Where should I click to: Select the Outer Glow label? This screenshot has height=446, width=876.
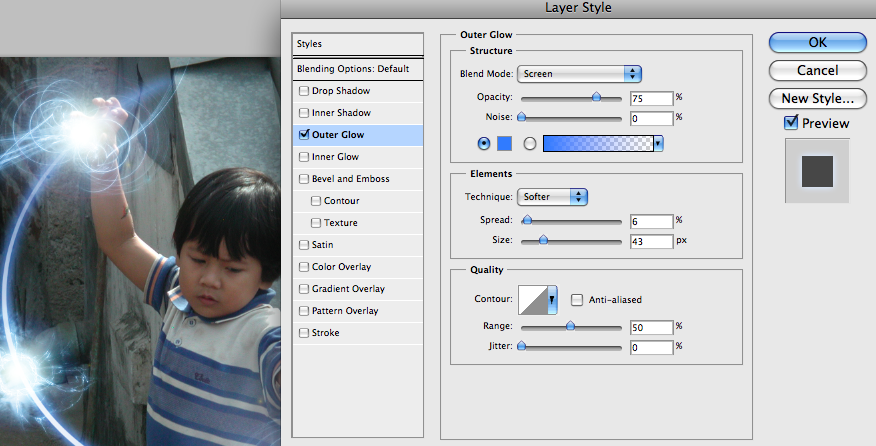pyautogui.click(x=338, y=135)
